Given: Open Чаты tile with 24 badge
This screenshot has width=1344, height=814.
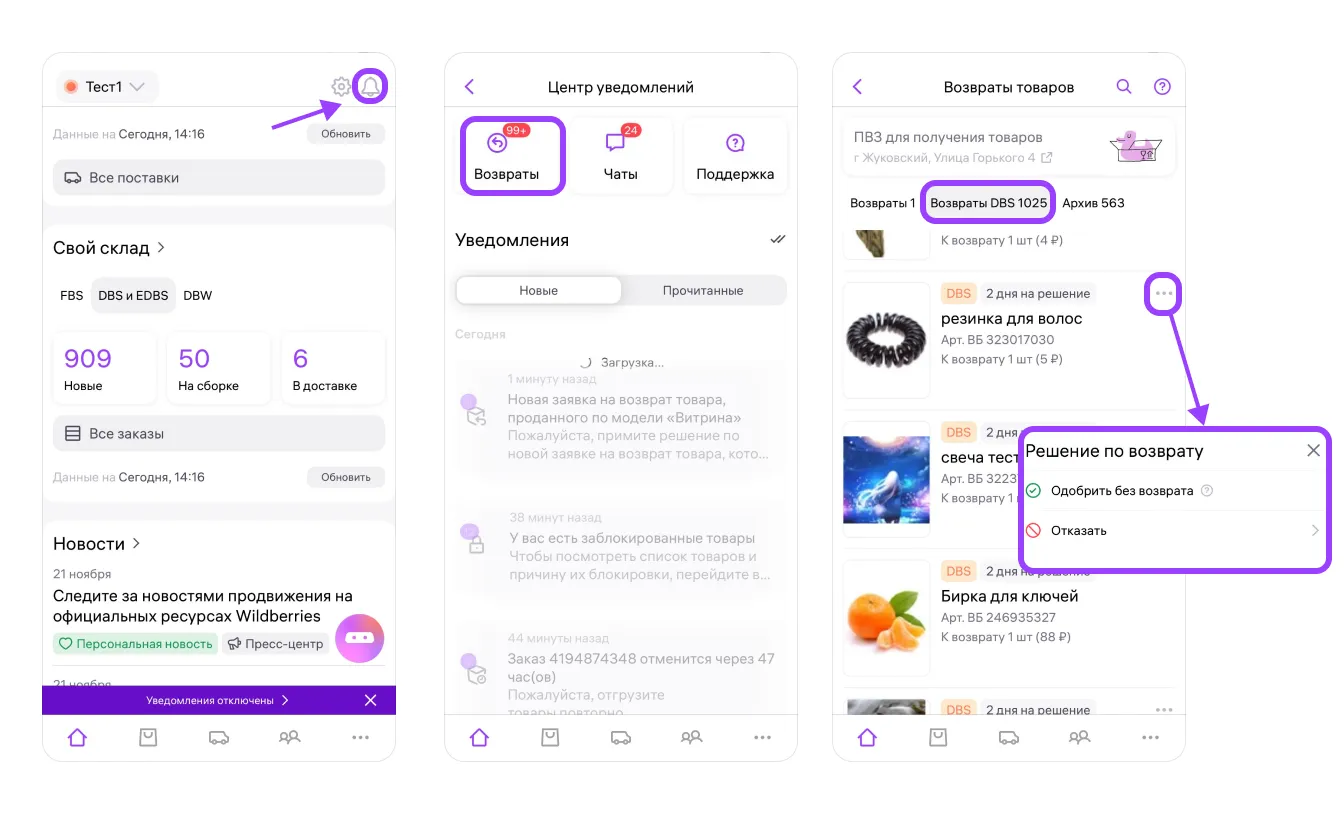Looking at the screenshot, I should 621,155.
